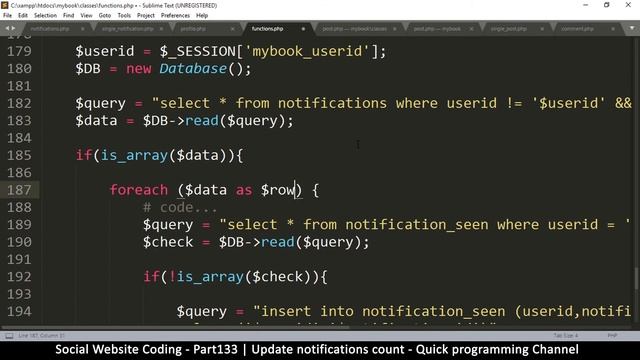
Task: Click line number 194 in gutter
Action: (x=19, y=311)
